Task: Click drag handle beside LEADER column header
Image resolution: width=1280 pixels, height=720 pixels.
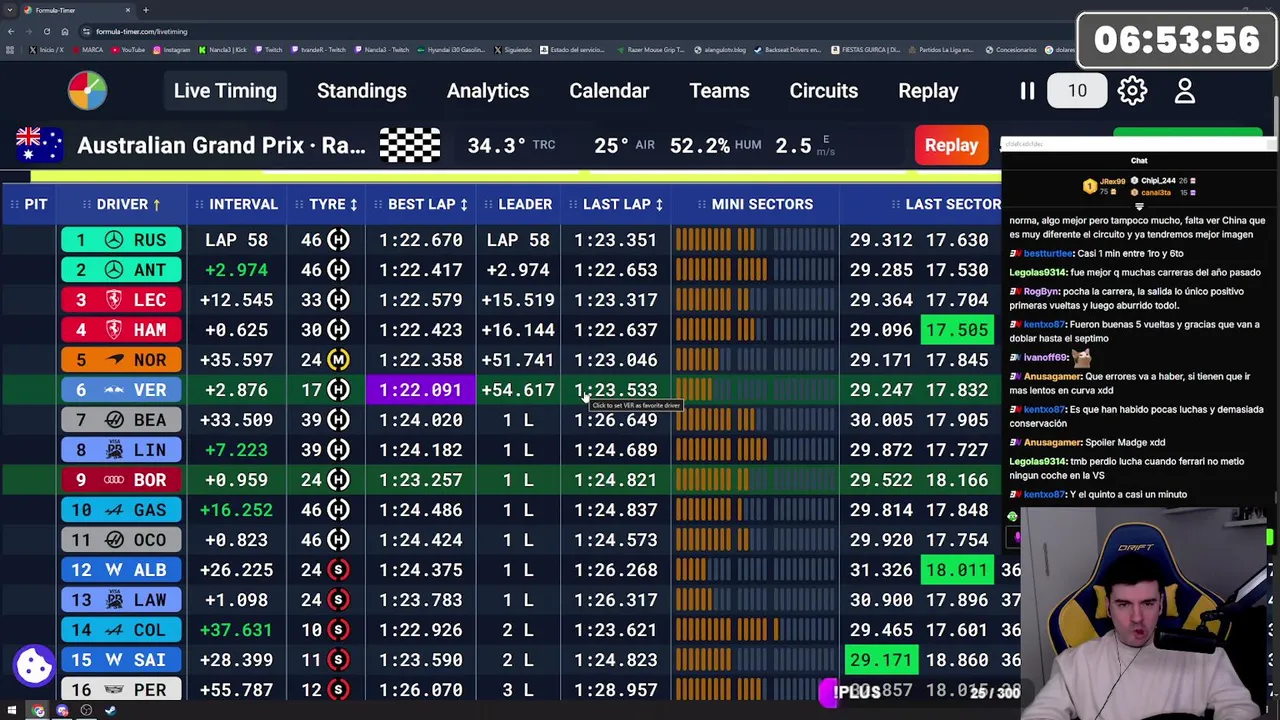Action: coord(488,204)
